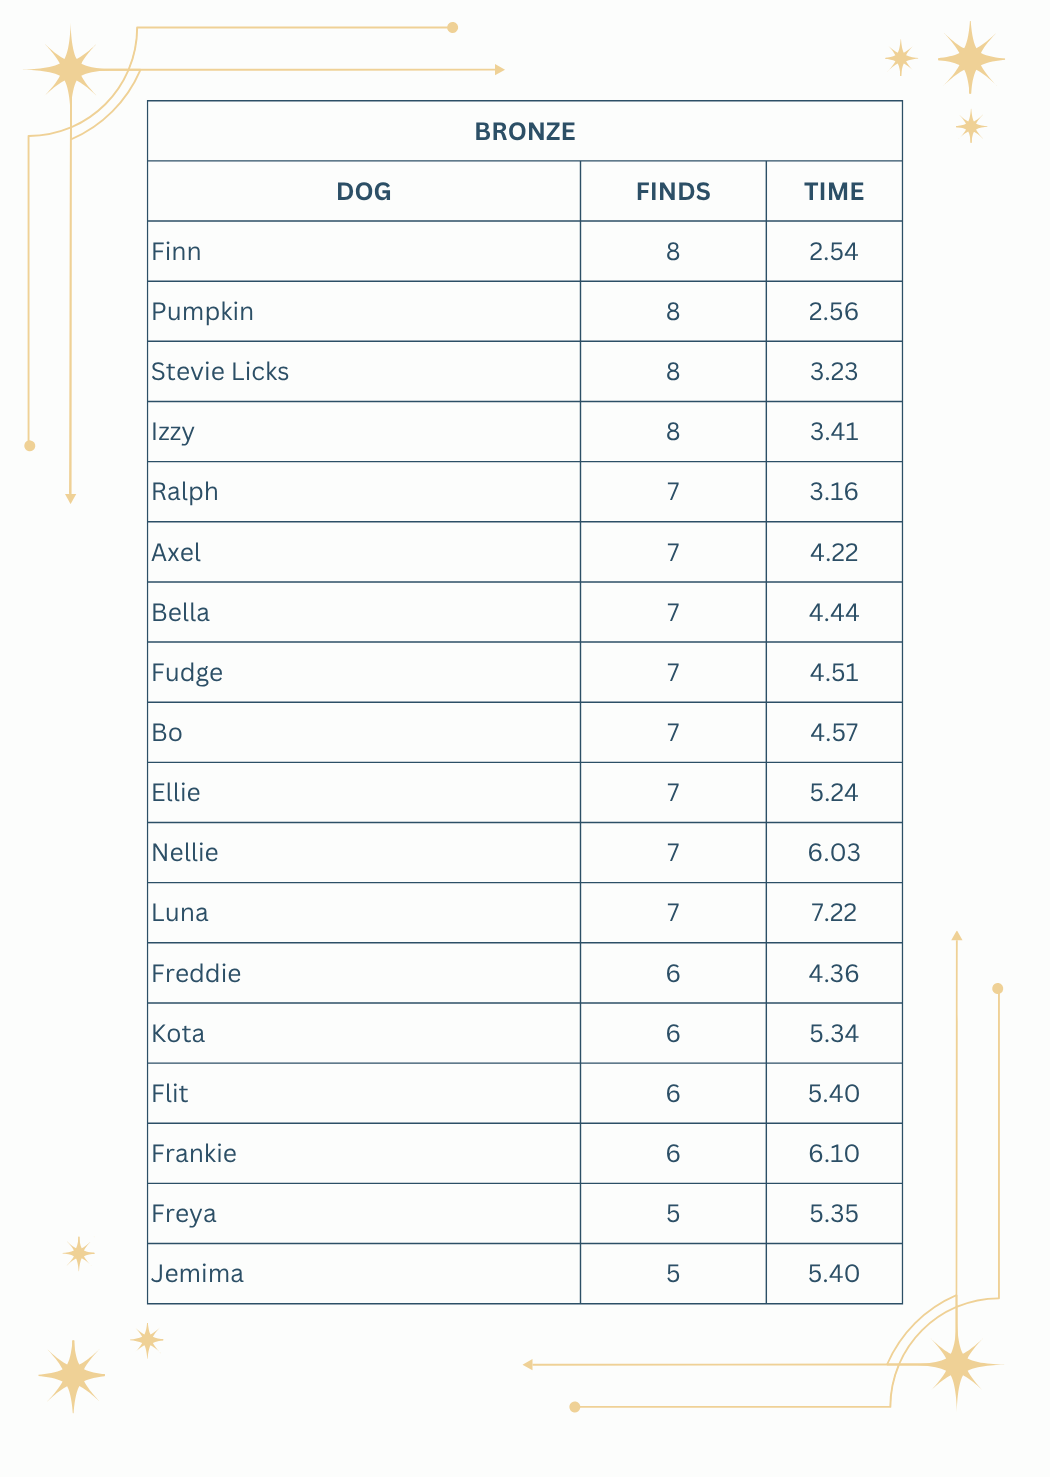Click the BRONZE table title
This screenshot has width=1050, height=1477.
(x=525, y=132)
